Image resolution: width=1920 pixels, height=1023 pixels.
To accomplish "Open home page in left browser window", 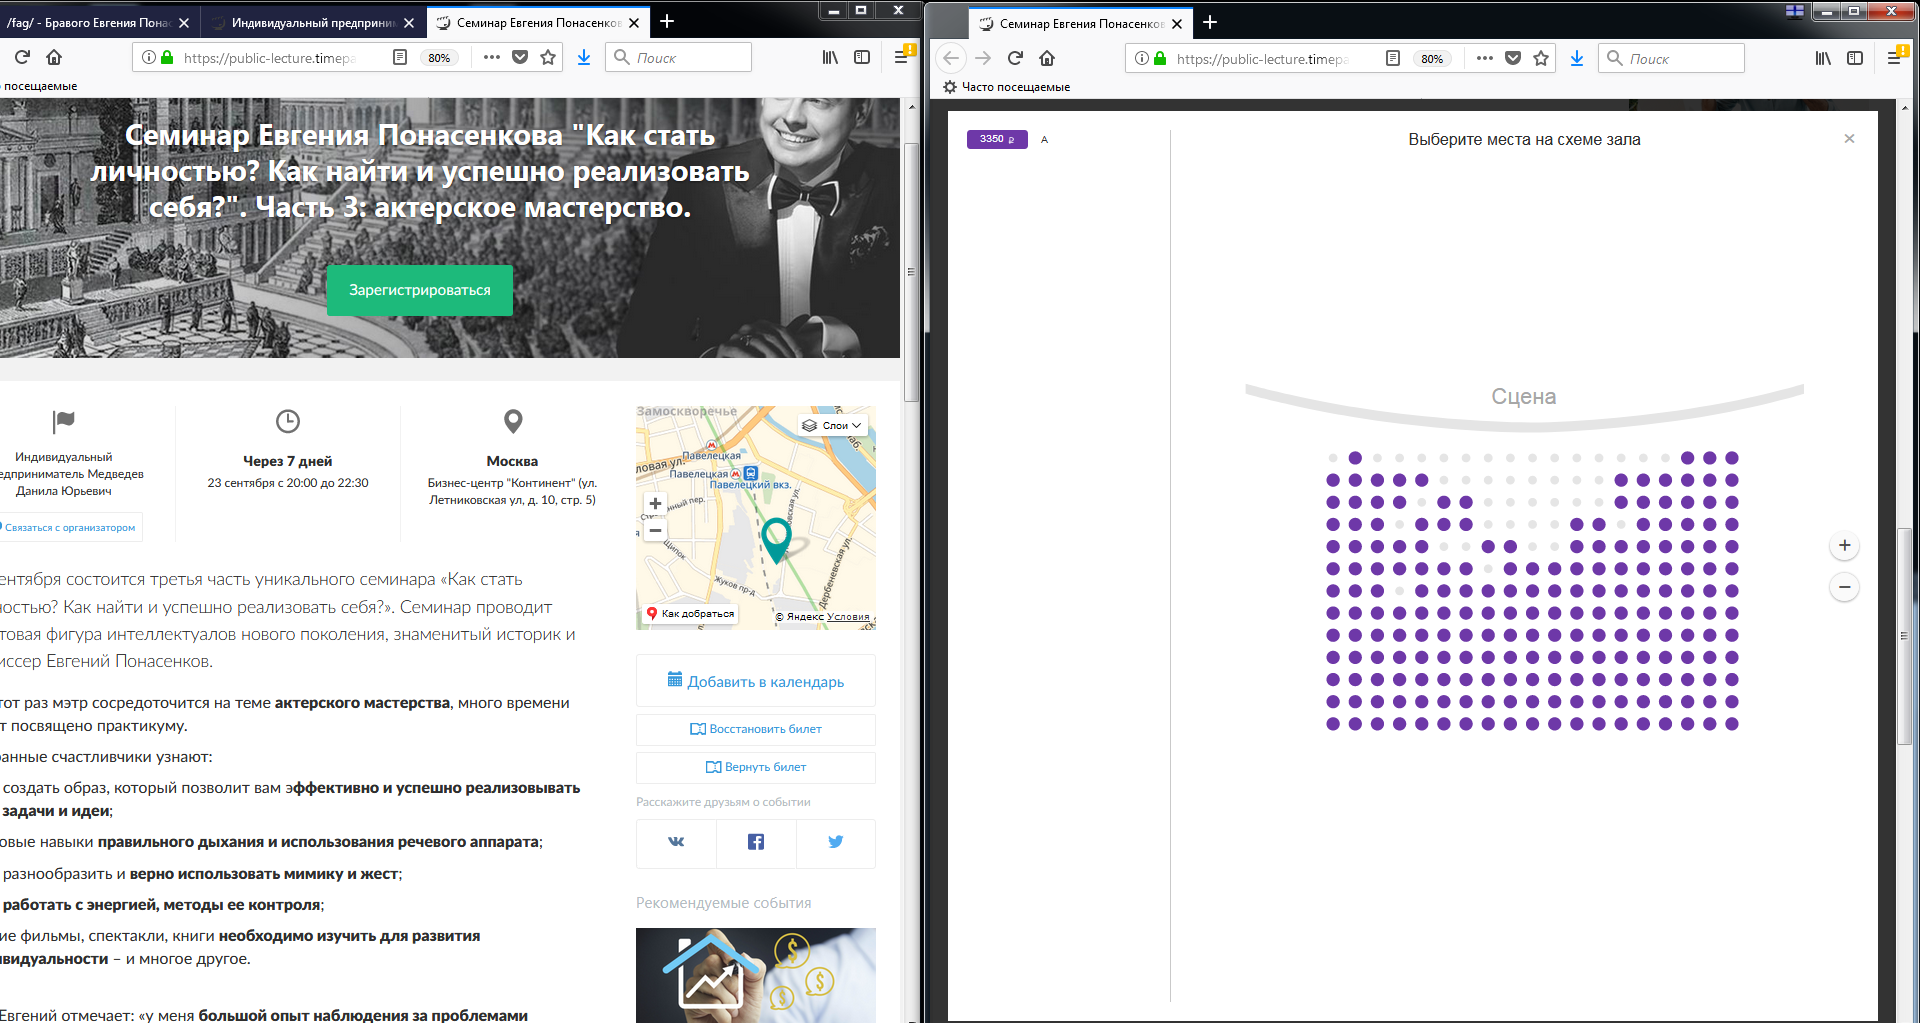I will coord(54,57).
